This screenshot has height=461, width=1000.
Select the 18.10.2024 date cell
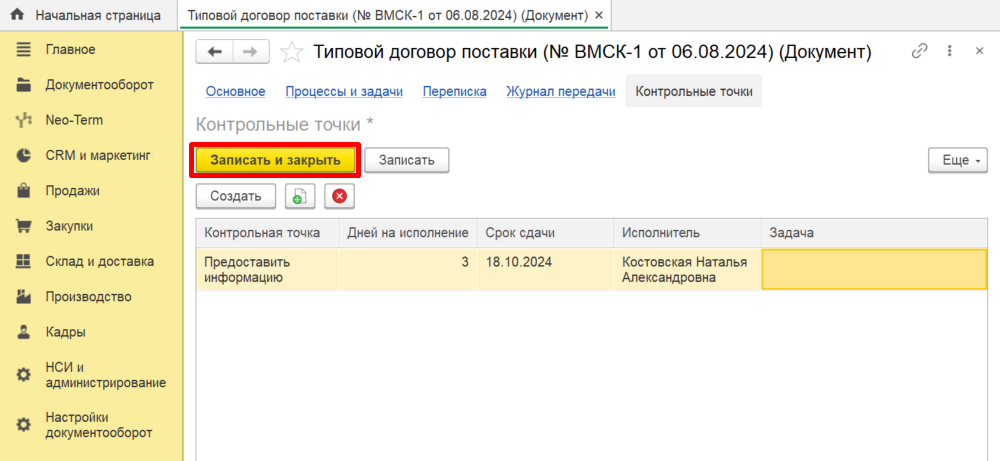click(x=545, y=270)
